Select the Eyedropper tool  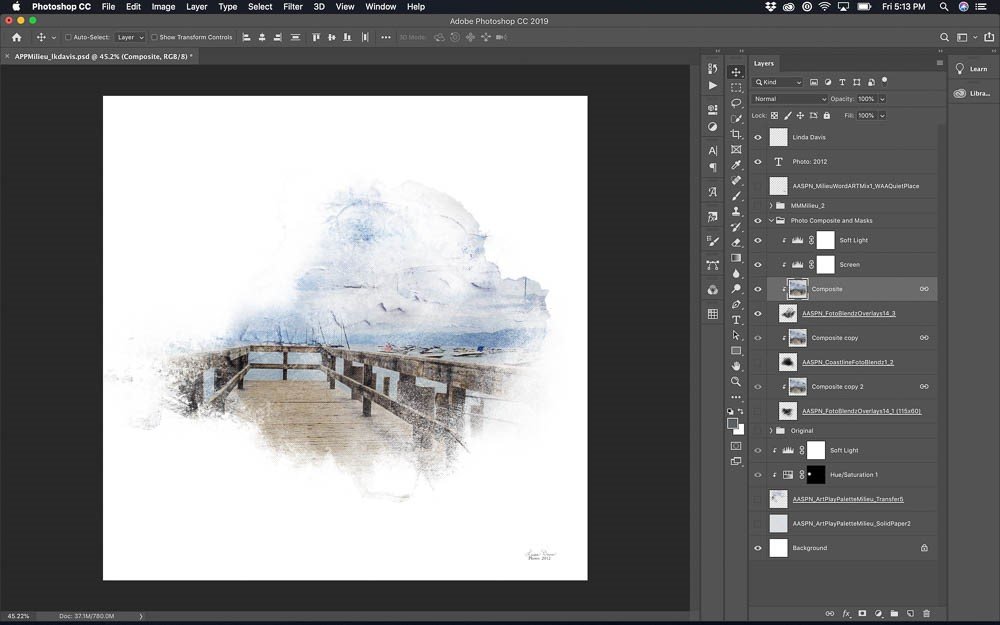pos(736,165)
